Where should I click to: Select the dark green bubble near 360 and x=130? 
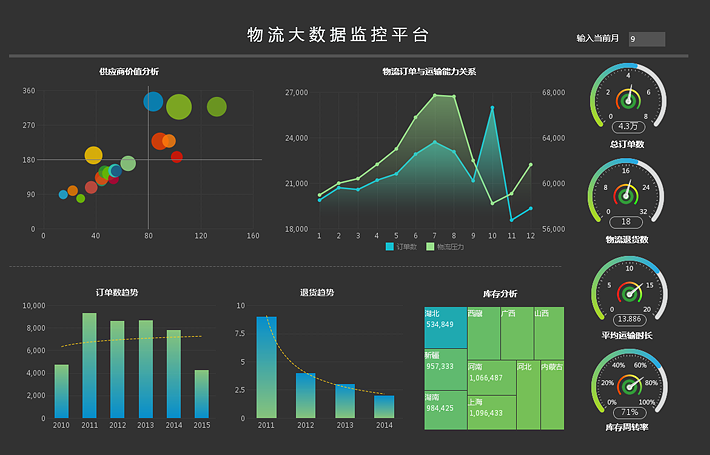coord(216,107)
